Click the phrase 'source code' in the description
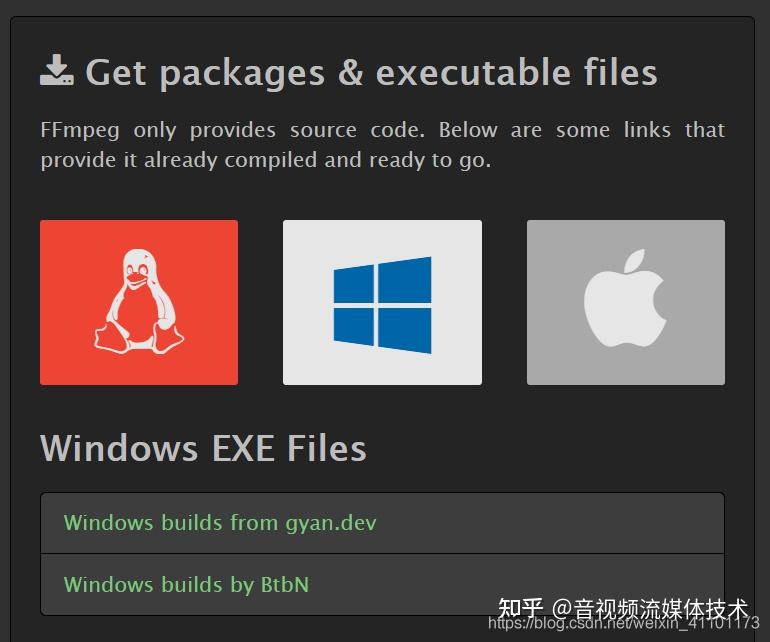 357,130
